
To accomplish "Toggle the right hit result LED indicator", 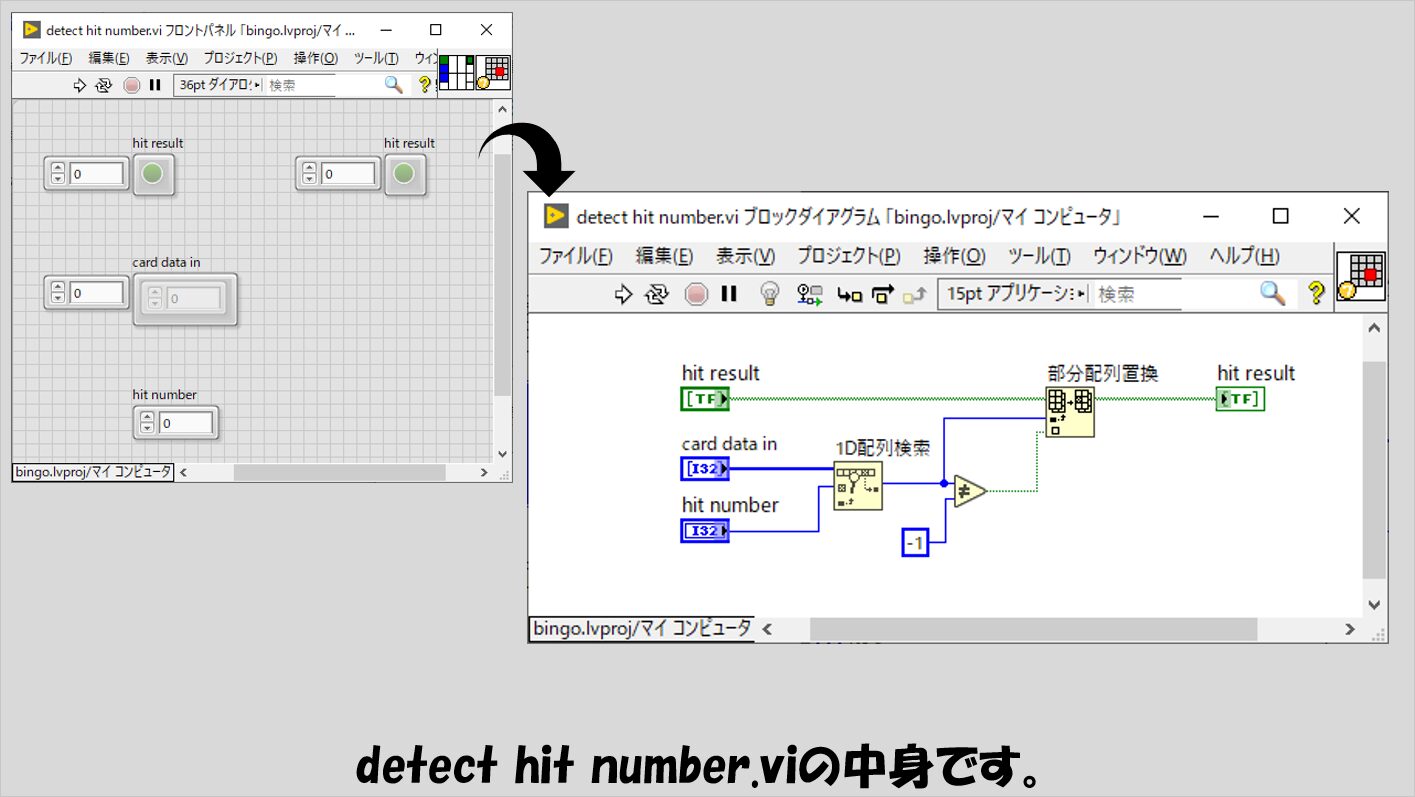I will point(404,175).
